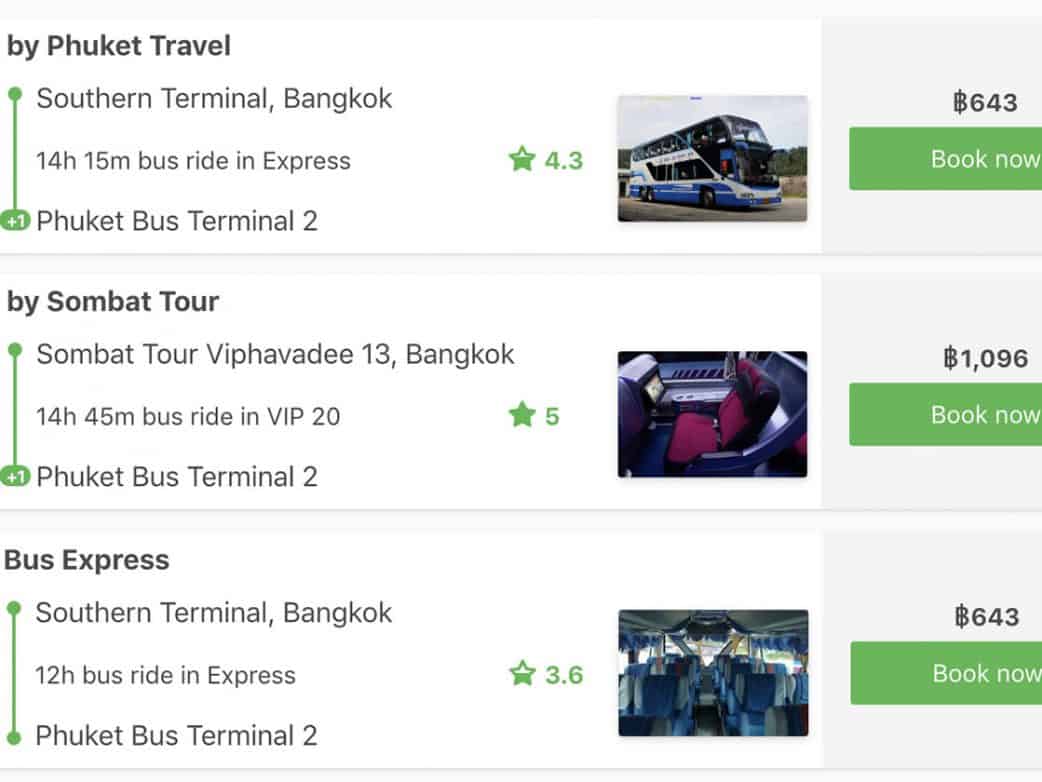Open the VIP red seat photo thumbnail
The height and width of the screenshot is (782, 1042).
[x=712, y=414]
